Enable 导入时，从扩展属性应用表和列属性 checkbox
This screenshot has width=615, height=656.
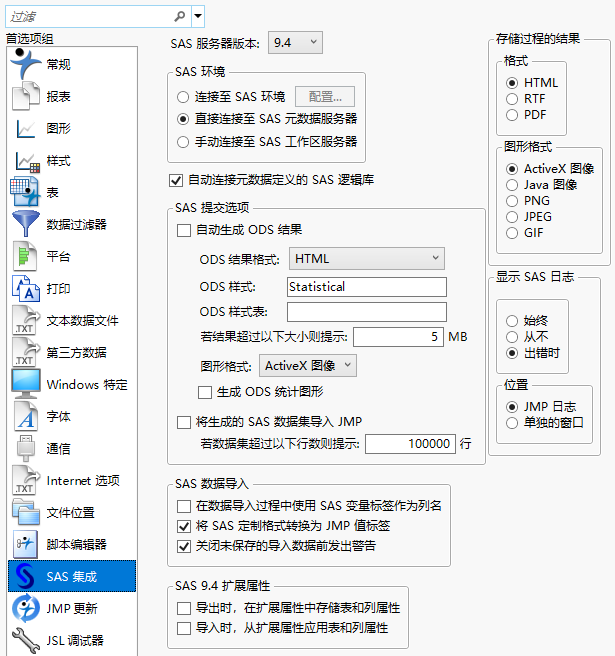tap(184, 628)
